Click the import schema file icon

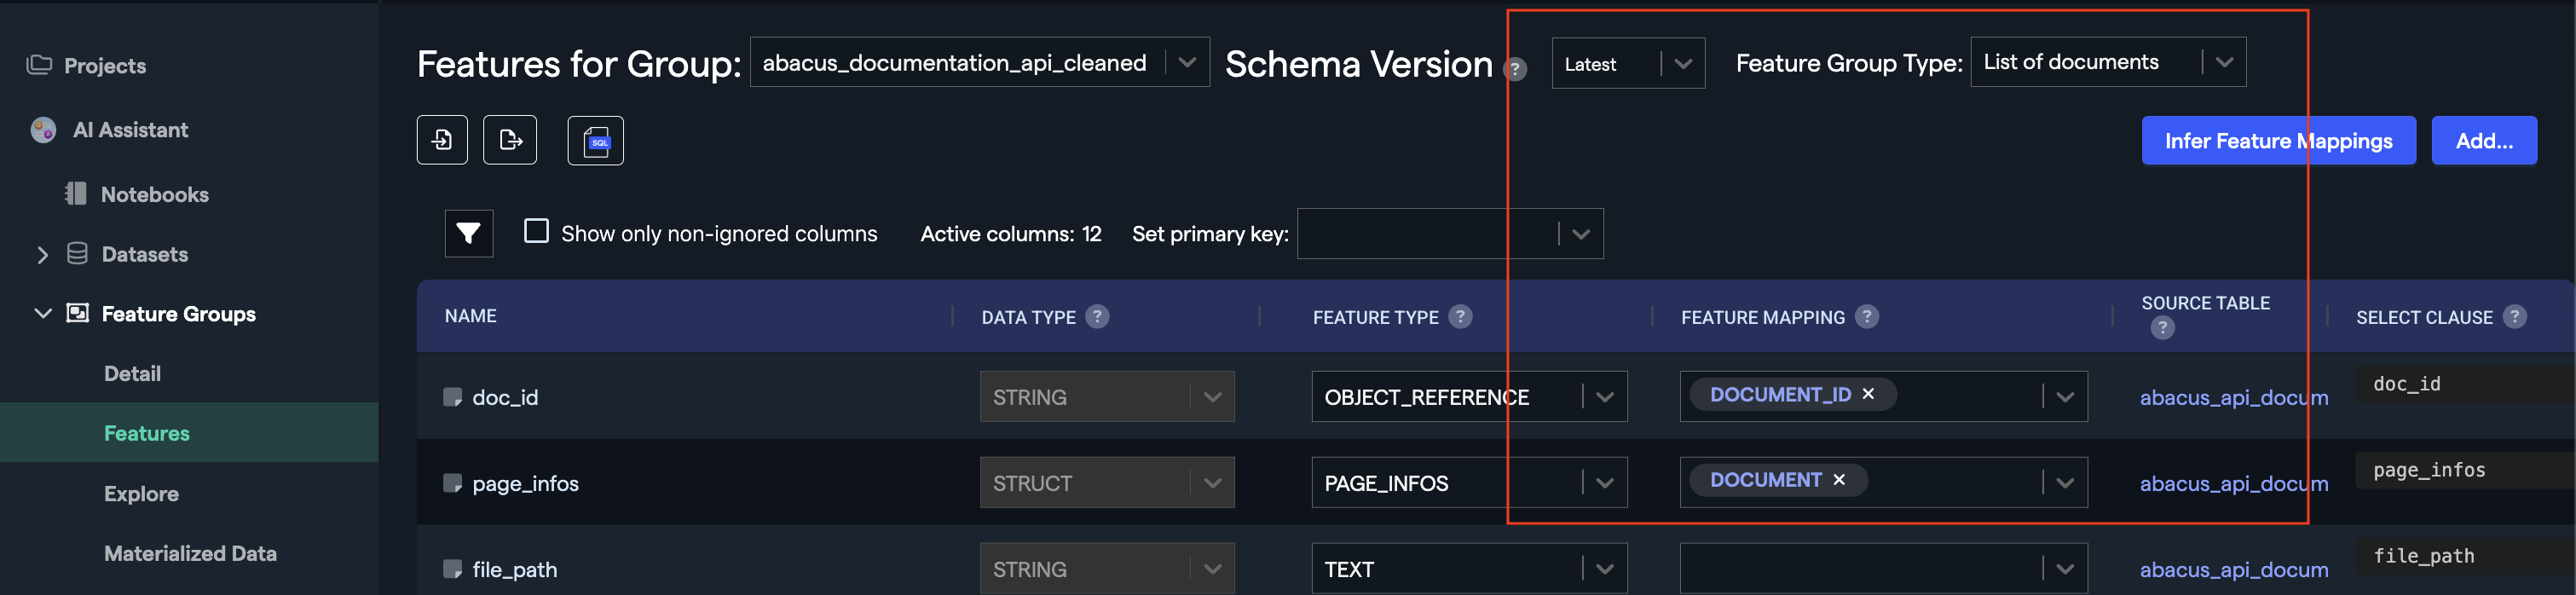click(442, 140)
